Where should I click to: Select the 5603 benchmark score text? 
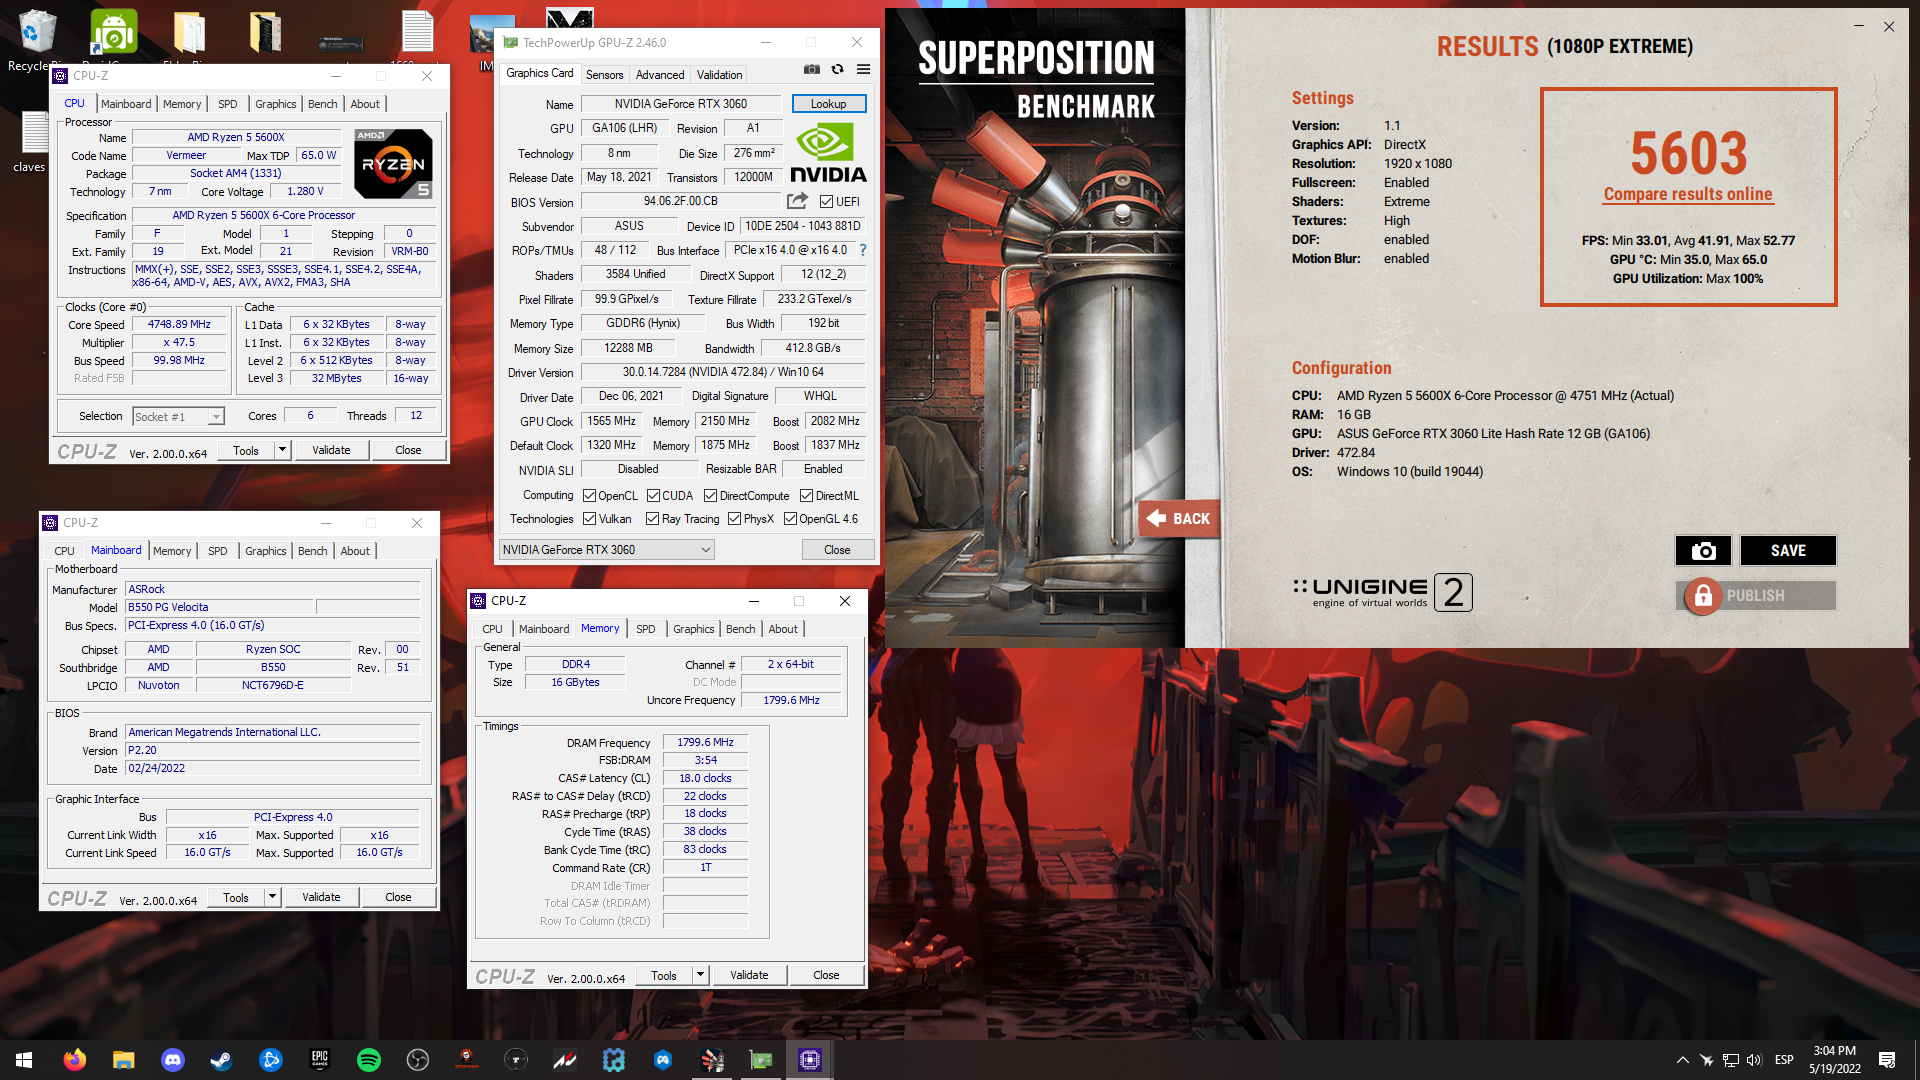click(1688, 153)
